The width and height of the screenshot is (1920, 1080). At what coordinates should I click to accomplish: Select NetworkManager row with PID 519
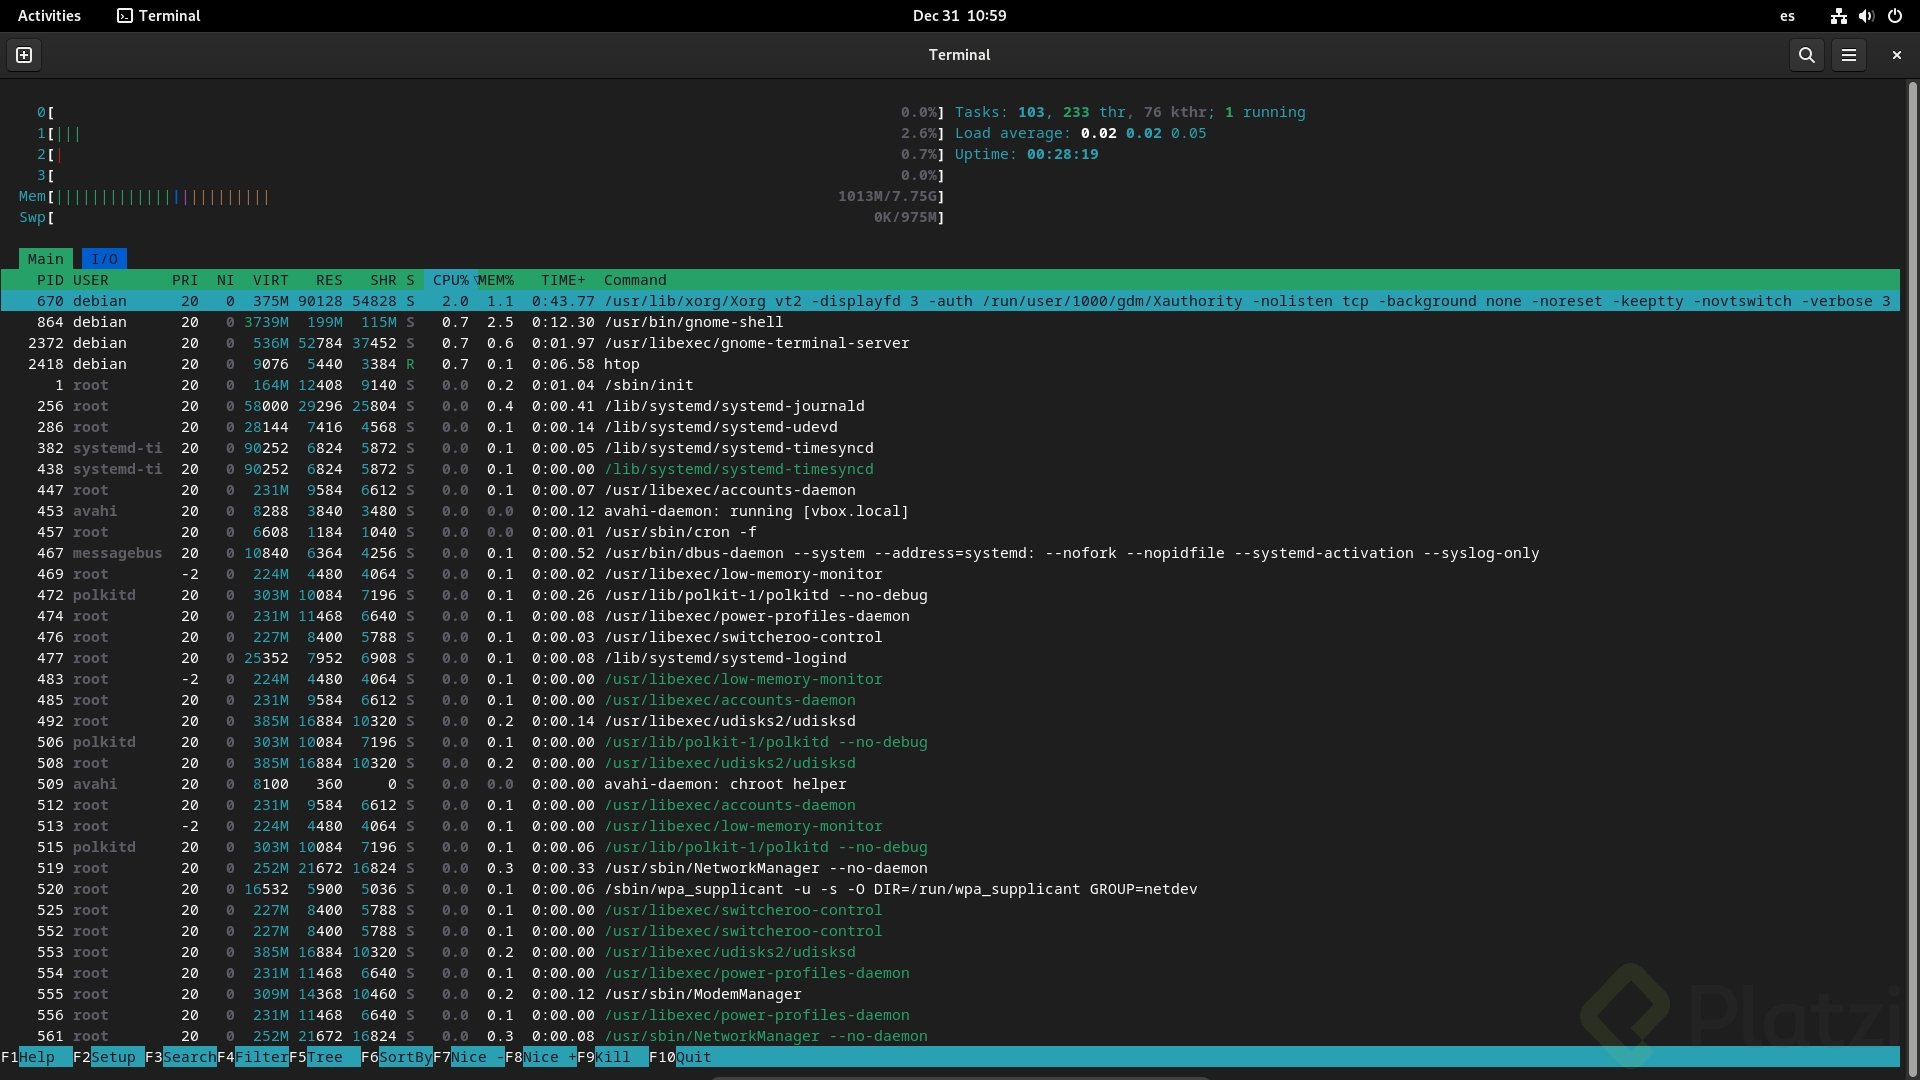[x=950, y=868]
